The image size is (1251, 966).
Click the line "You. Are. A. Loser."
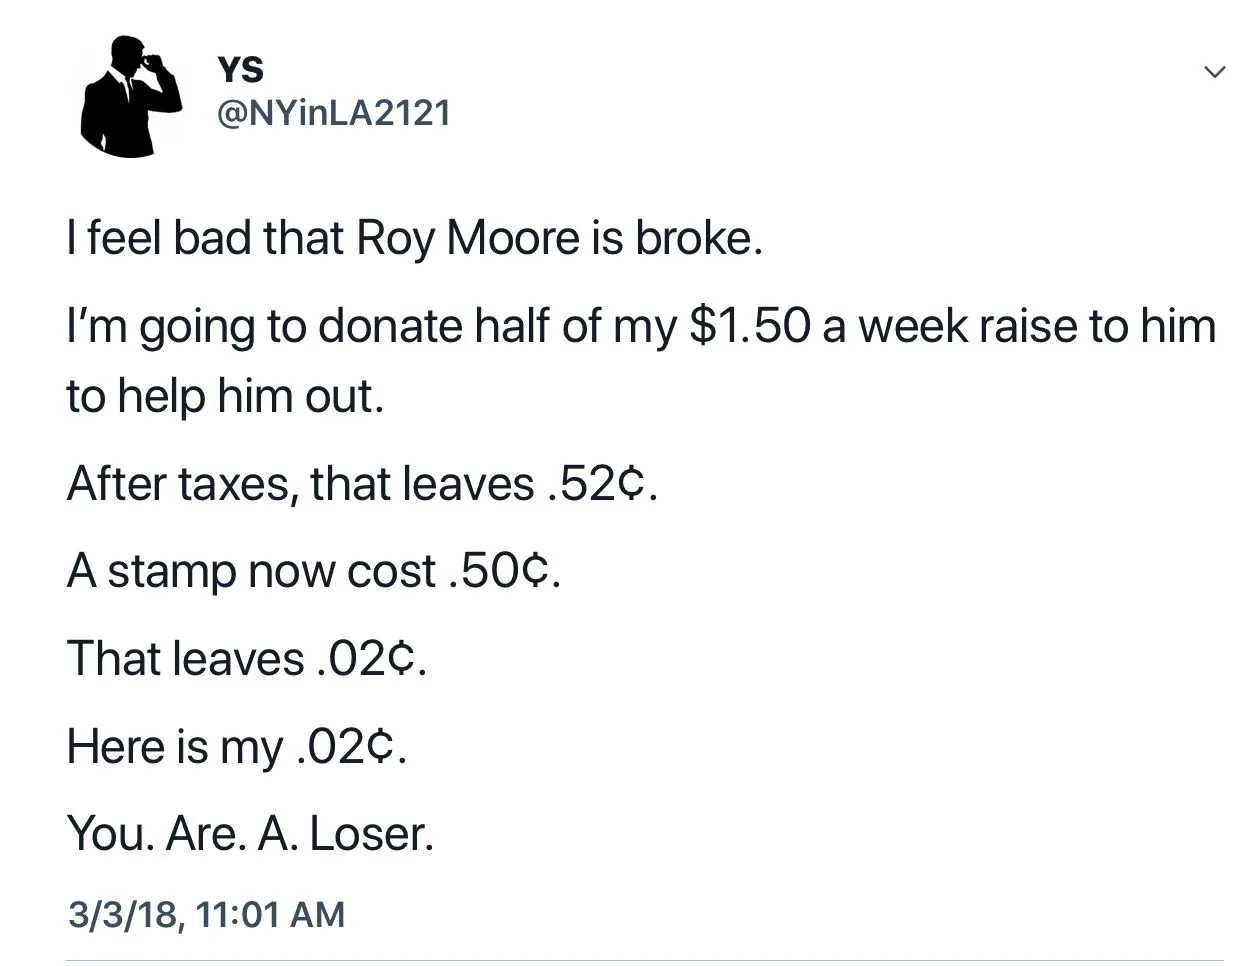[250, 833]
